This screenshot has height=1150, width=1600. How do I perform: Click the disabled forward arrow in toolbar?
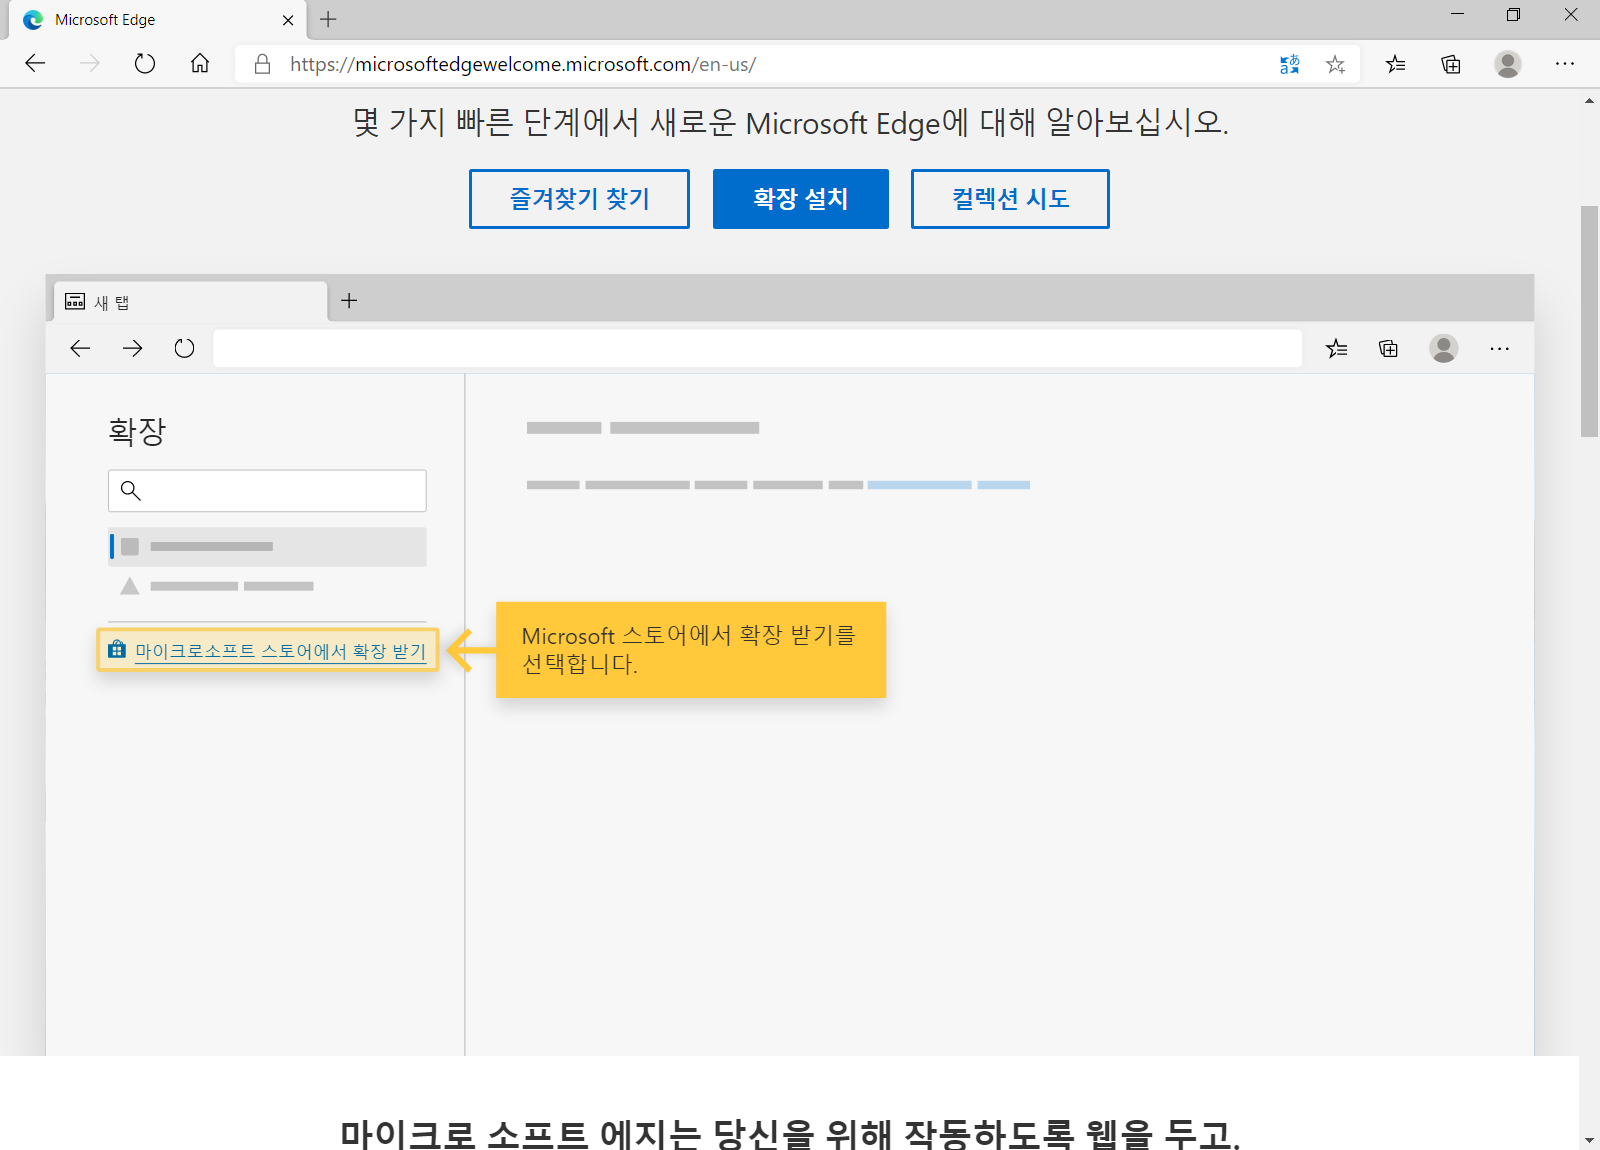pos(90,64)
